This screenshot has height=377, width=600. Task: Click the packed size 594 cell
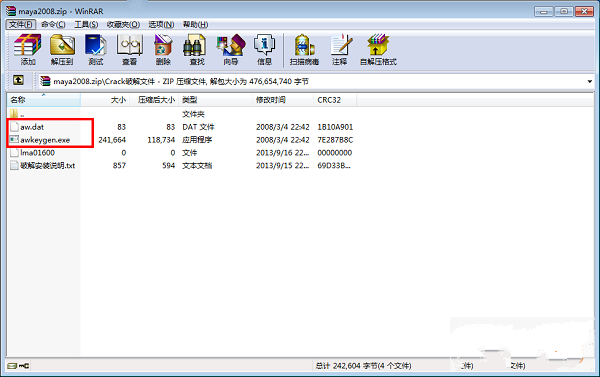[168, 166]
